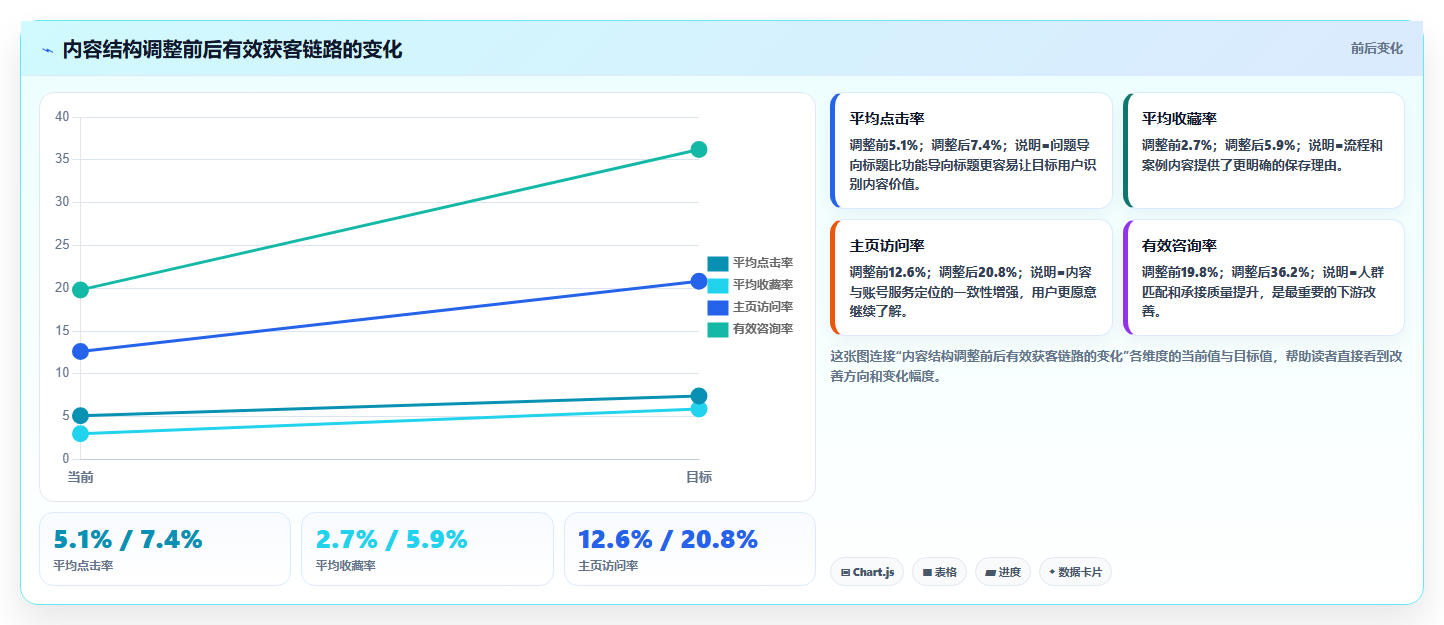
Task: Click the 2.7% / 5.9% stat card
Action: click(x=427, y=549)
